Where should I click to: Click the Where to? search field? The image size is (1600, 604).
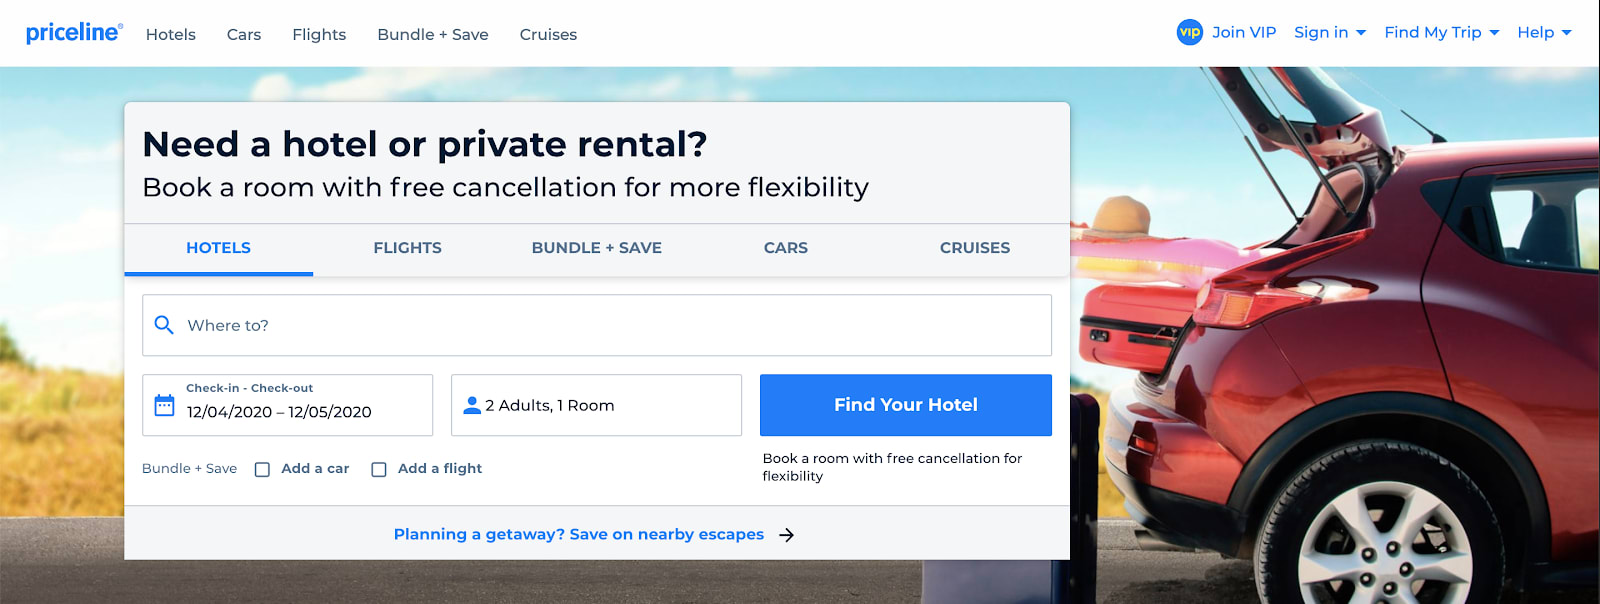(400, 324)
